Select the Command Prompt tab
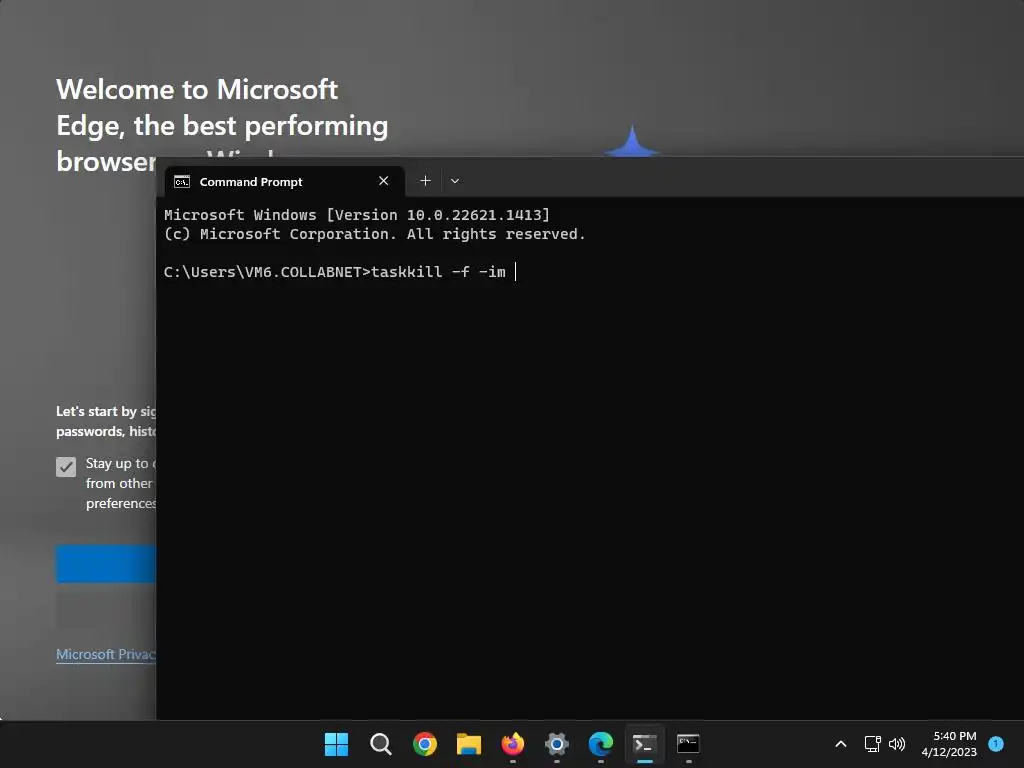1024x768 pixels. coord(284,182)
